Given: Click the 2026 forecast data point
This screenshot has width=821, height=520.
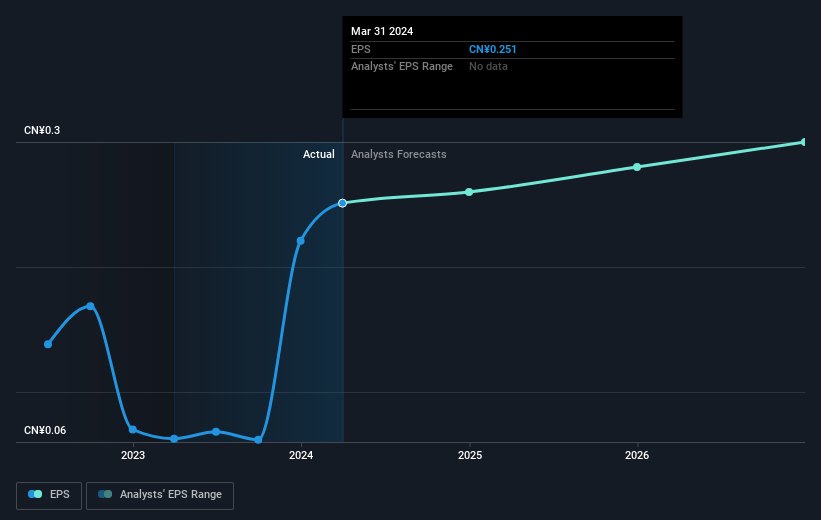Looking at the screenshot, I should [x=637, y=167].
